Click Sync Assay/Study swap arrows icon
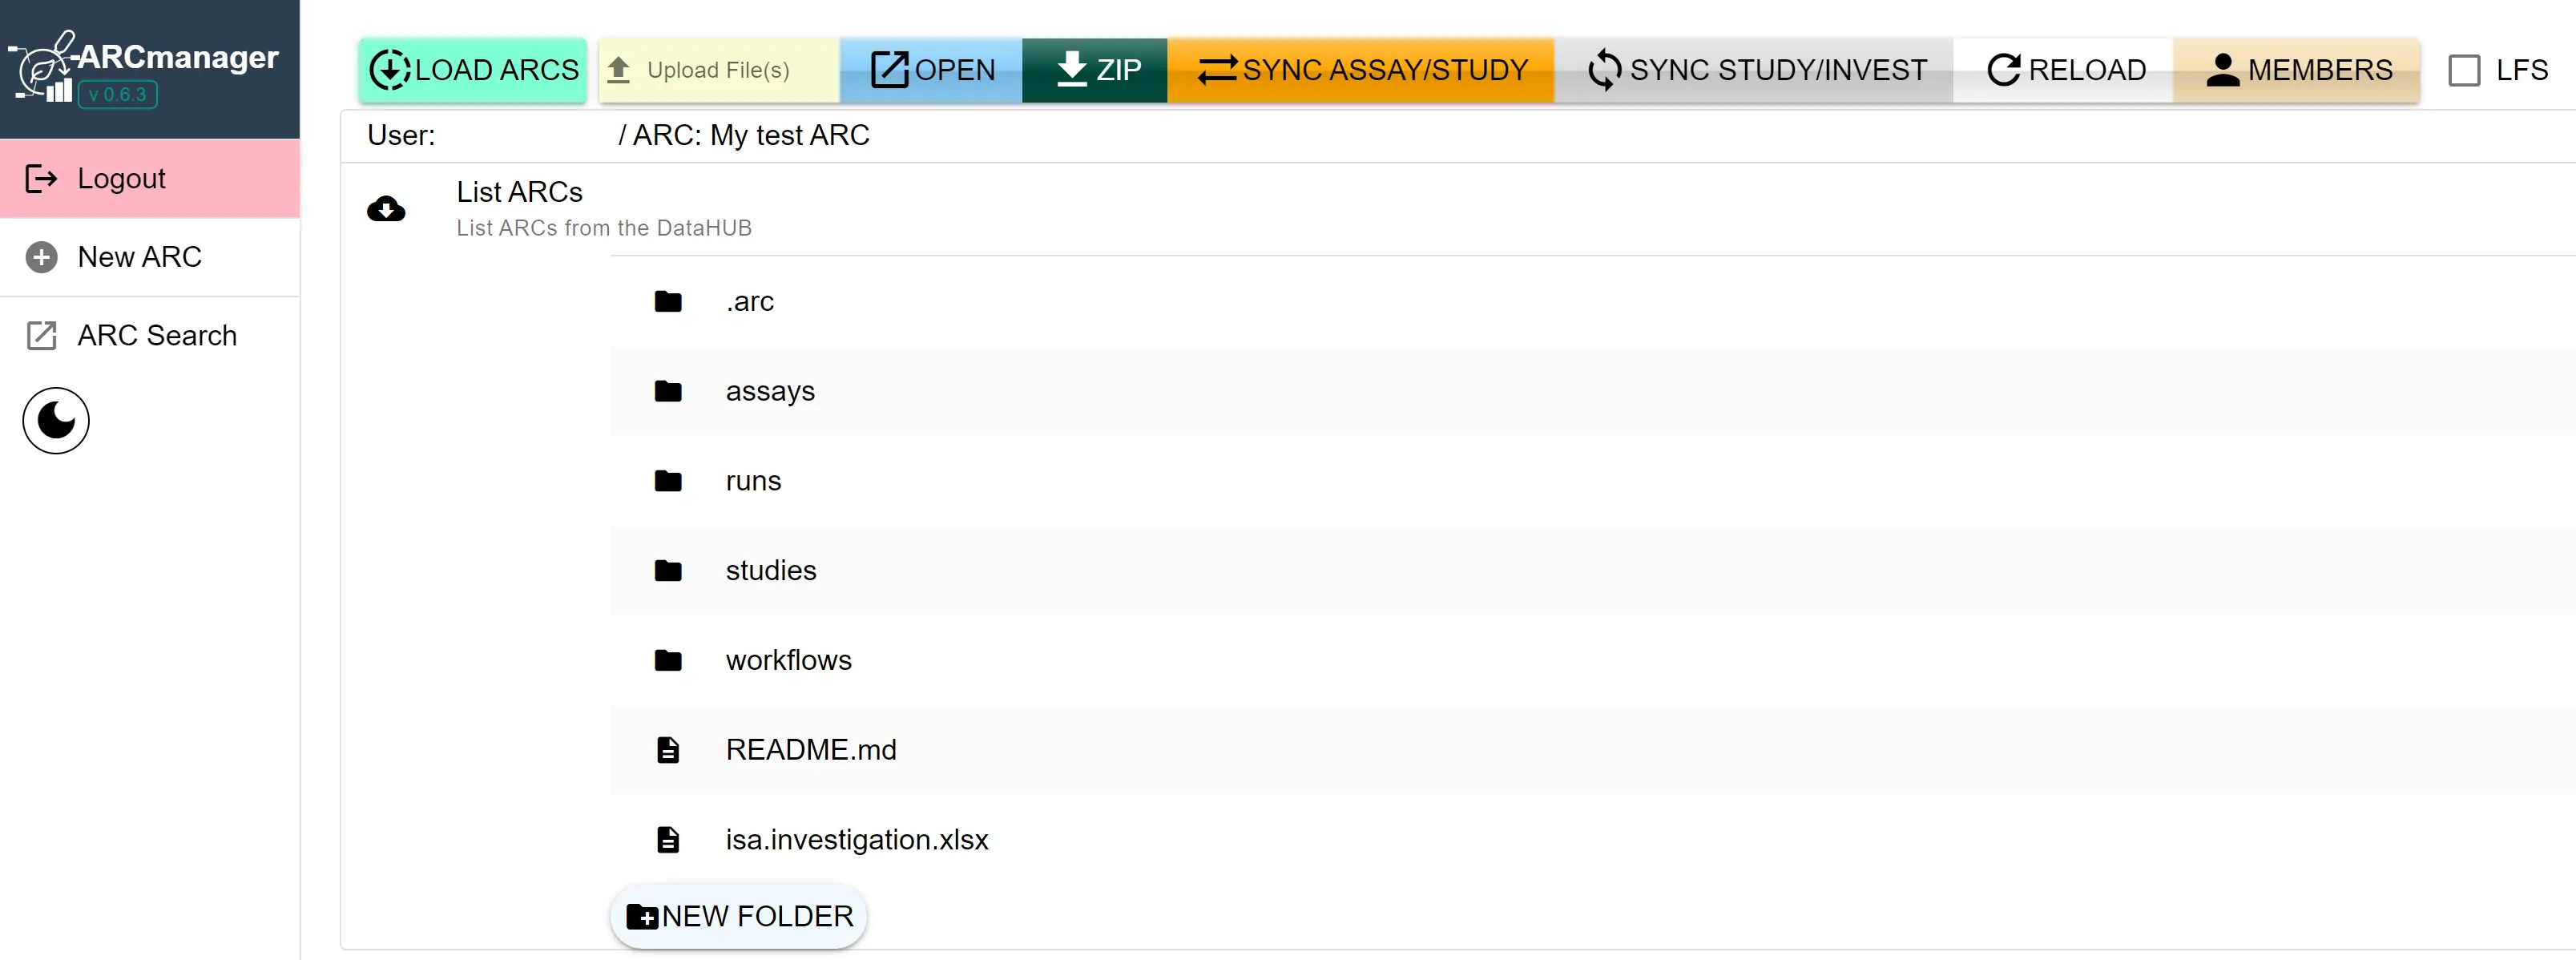2576x960 pixels. 1217,70
